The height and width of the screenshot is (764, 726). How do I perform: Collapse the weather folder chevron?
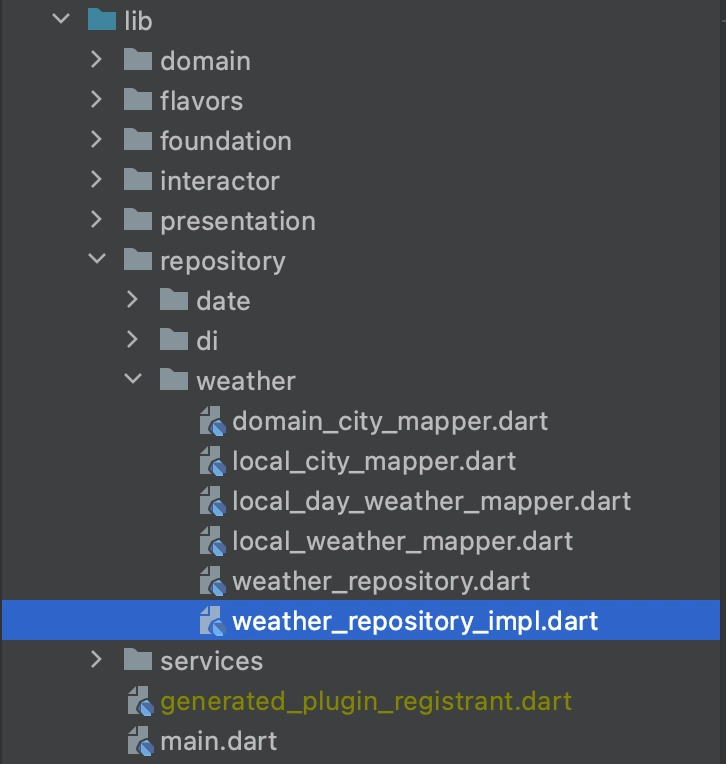point(134,379)
